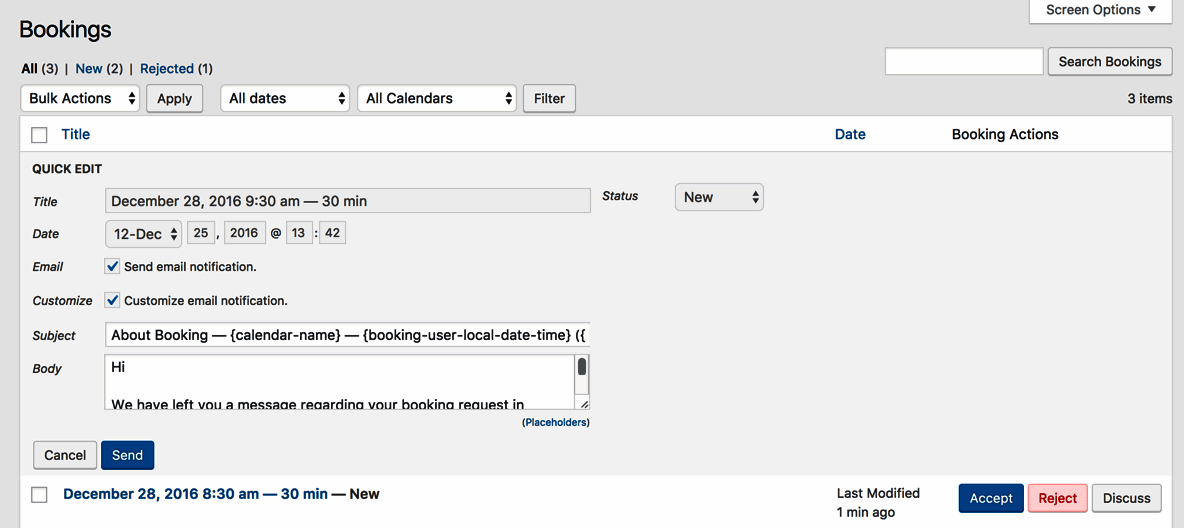Apply the selected bulk action

click(x=174, y=98)
